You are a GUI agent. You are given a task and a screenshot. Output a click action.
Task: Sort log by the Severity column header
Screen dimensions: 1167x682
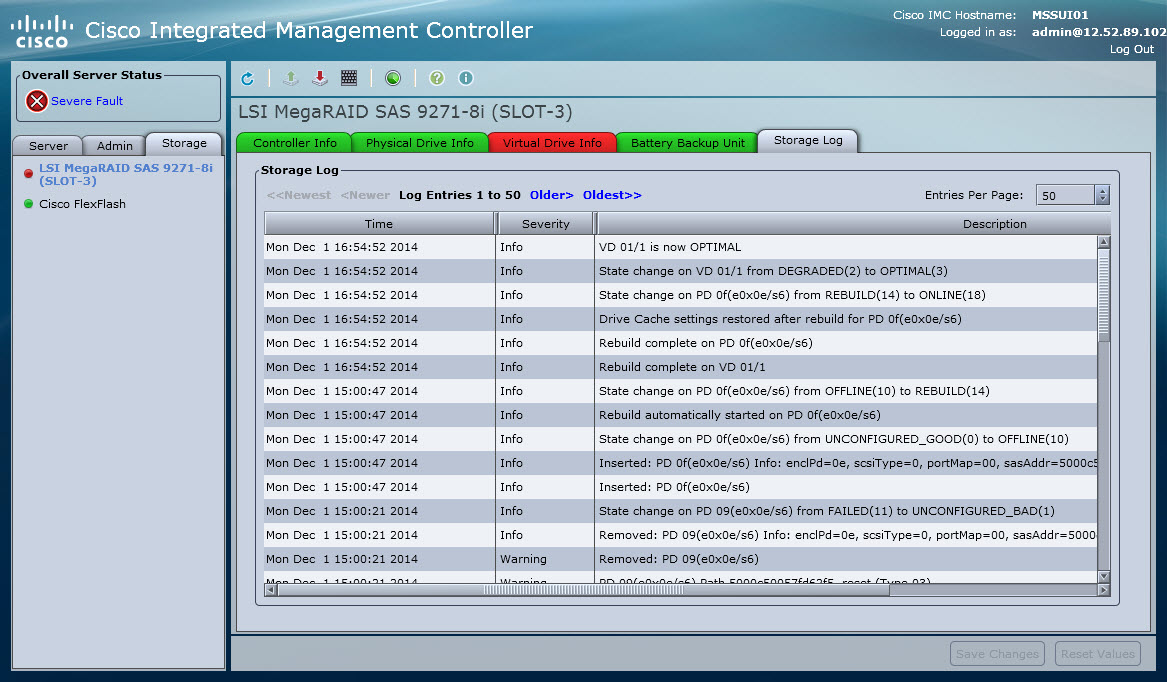(546, 223)
